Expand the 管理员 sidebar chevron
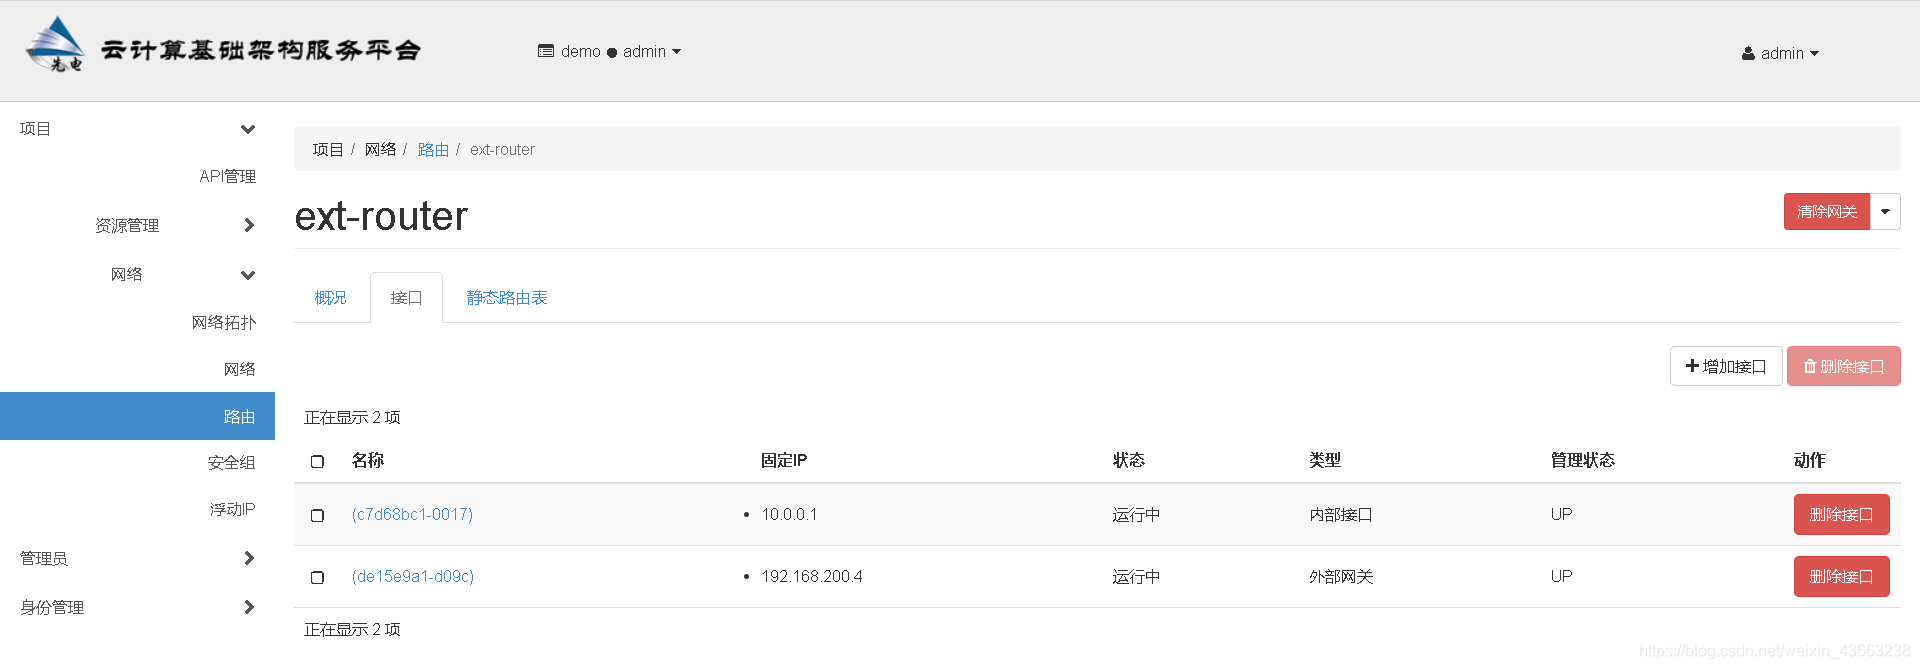This screenshot has width=1920, height=669. click(x=249, y=558)
